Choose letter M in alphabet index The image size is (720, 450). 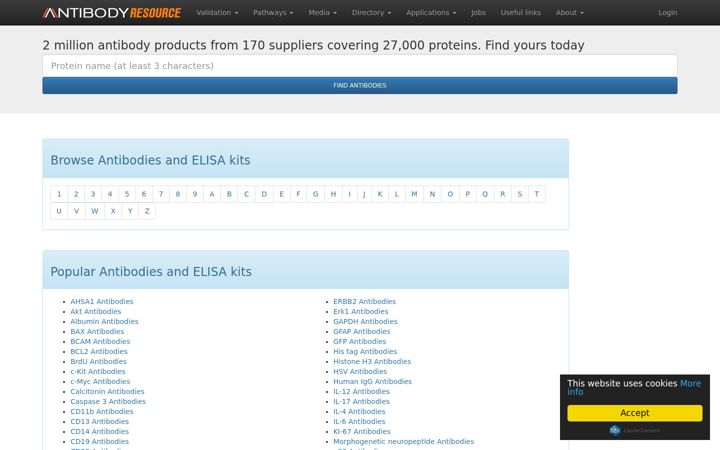coord(414,194)
